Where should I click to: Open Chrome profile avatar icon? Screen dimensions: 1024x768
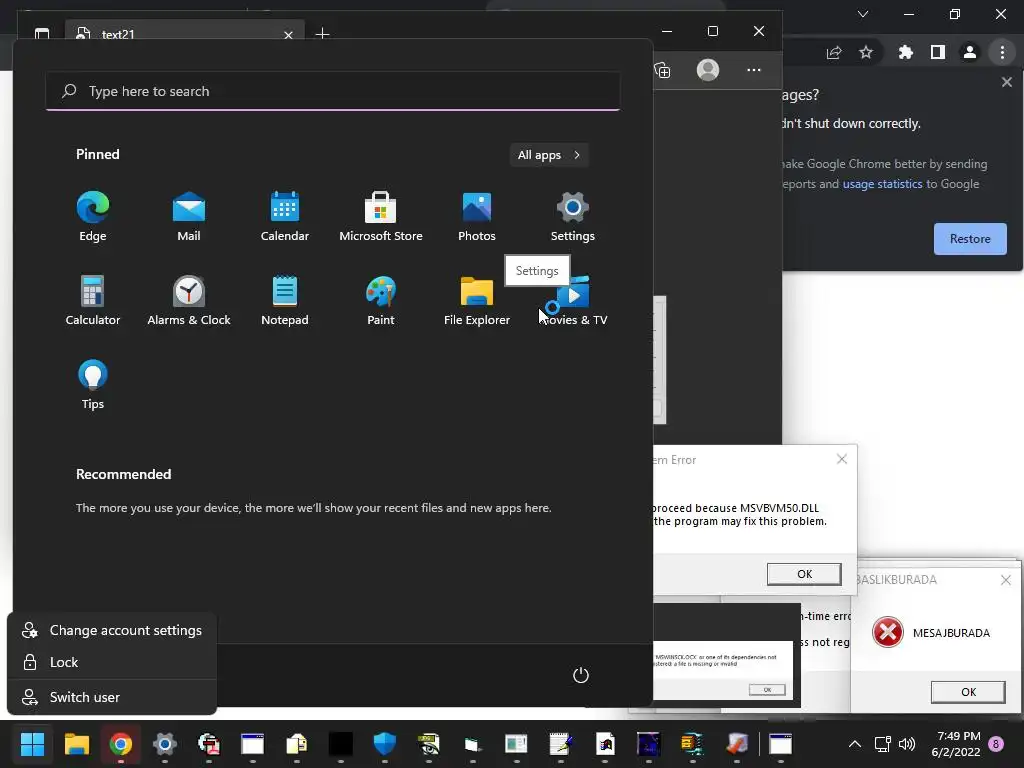[x=970, y=52]
